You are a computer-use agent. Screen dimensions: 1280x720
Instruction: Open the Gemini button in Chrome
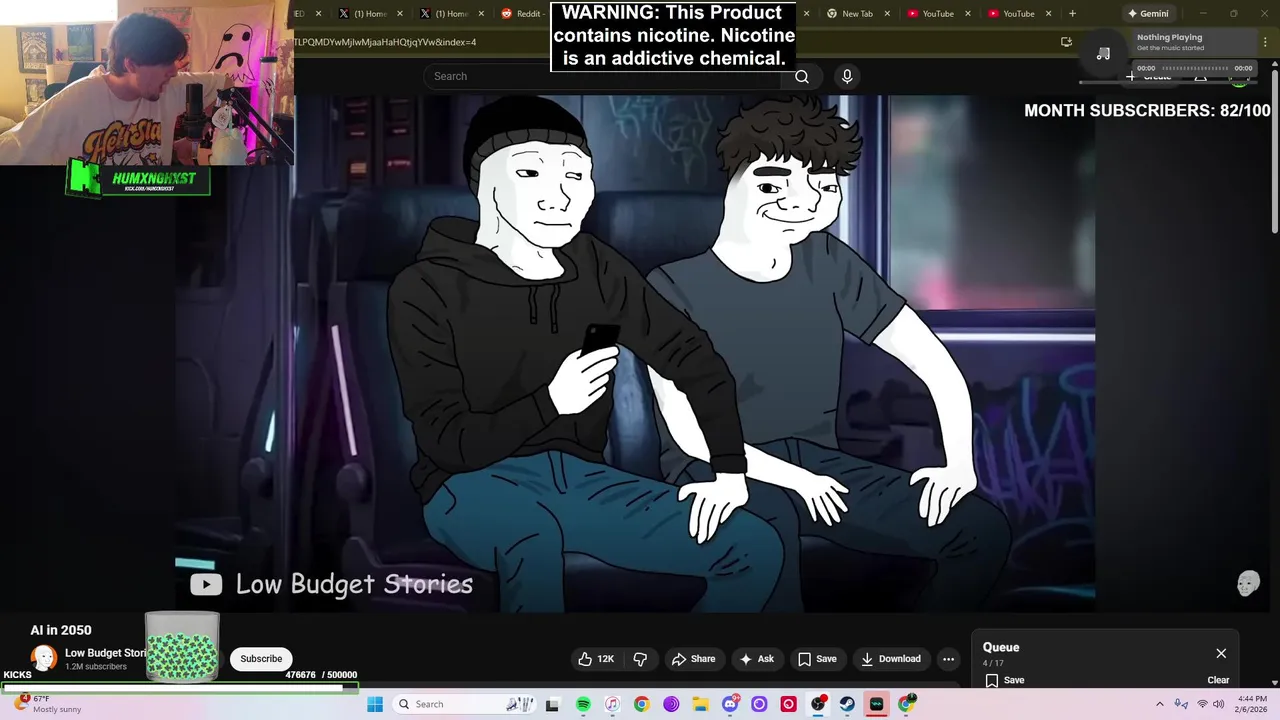(x=1147, y=14)
